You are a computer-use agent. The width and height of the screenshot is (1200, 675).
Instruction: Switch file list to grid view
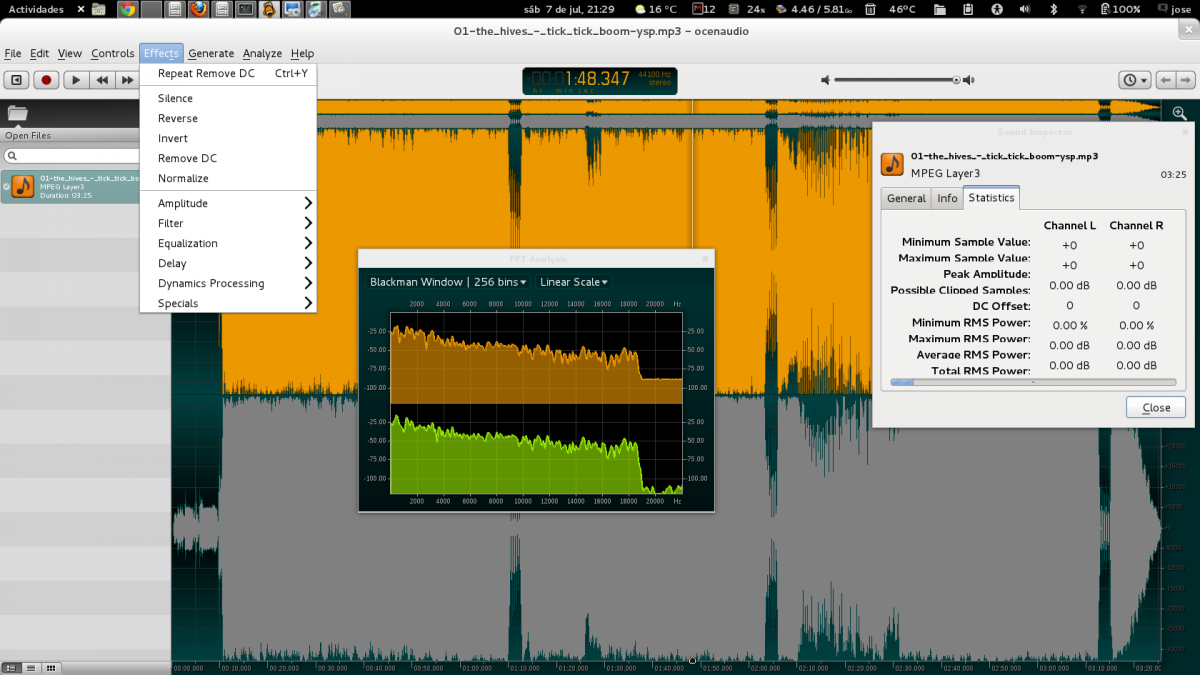click(51, 667)
